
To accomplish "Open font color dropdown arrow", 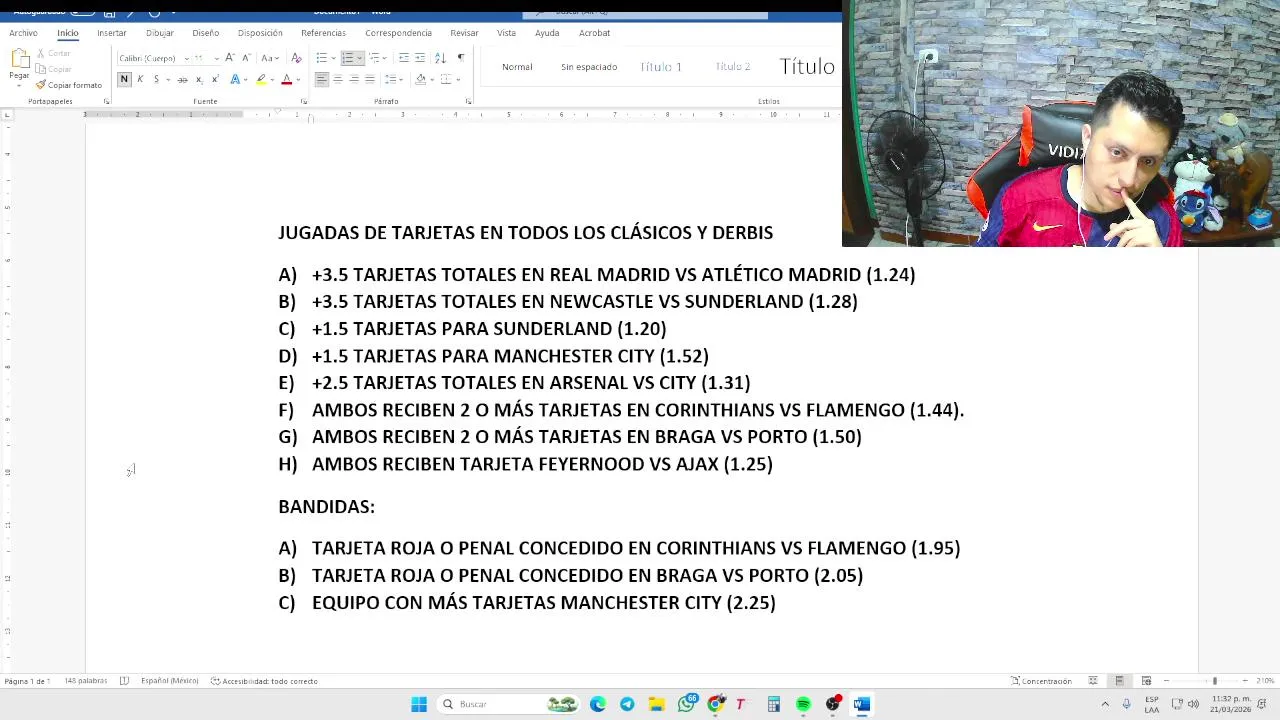I will tap(298, 79).
